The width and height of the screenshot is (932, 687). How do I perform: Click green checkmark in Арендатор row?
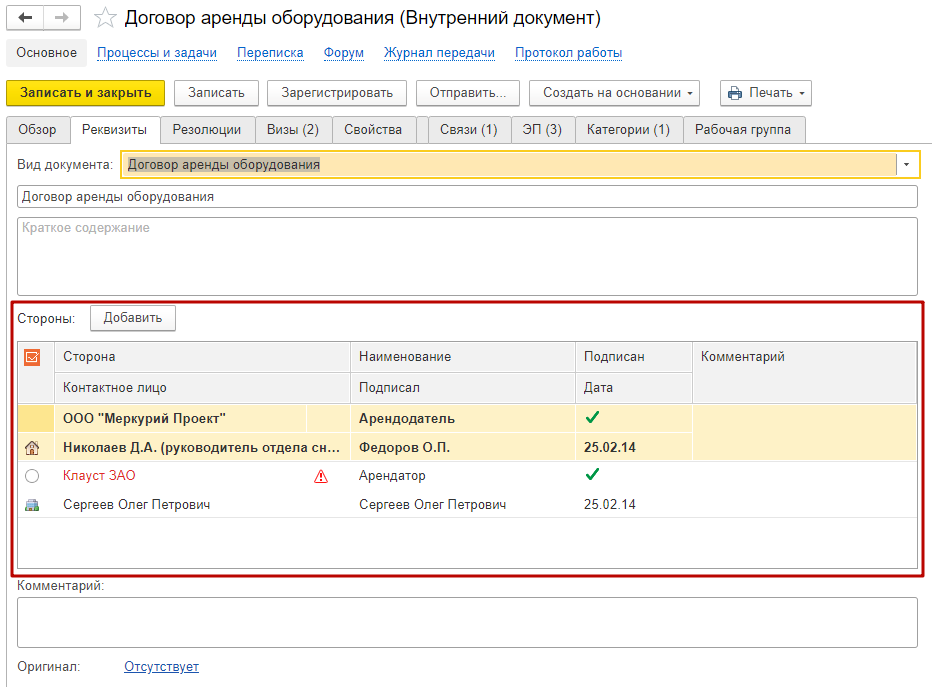592,475
